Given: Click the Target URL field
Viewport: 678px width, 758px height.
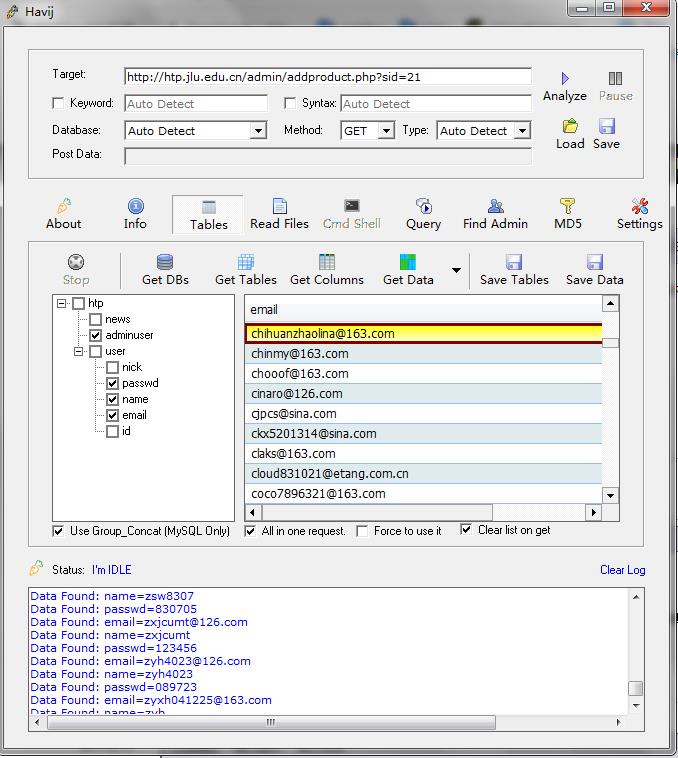Looking at the screenshot, I should (x=328, y=77).
